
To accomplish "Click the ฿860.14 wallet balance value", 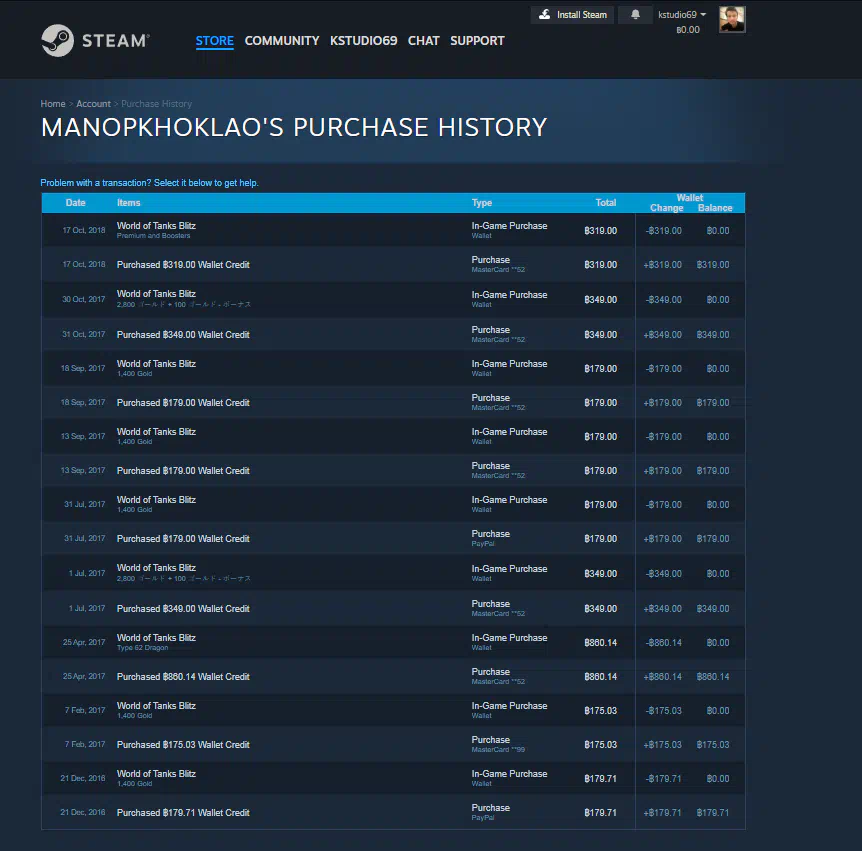I will (x=713, y=677).
